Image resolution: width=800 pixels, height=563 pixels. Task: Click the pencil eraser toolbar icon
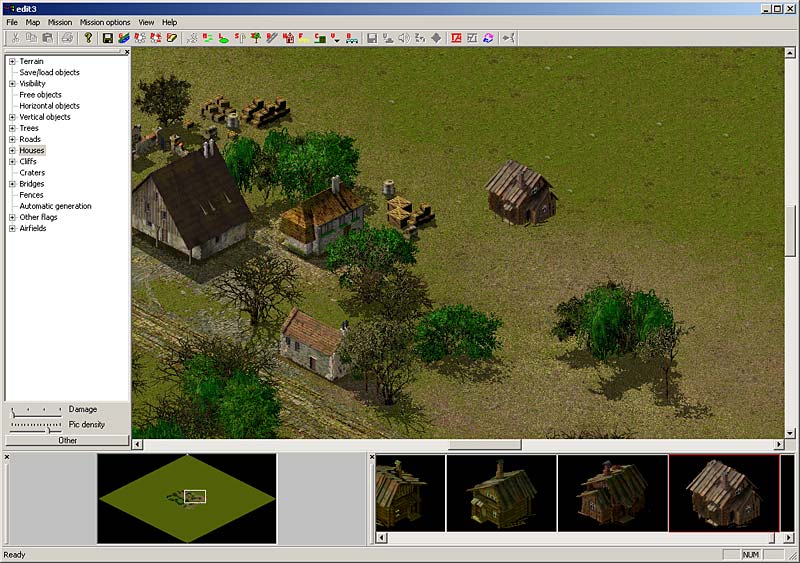click(x=172, y=38)
